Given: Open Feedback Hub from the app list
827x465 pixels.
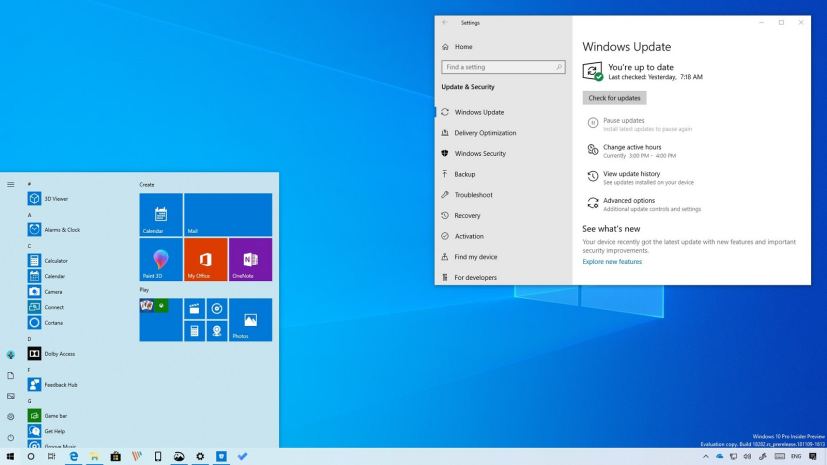Looking at the screenshot, I should click(x=53, y=385).
